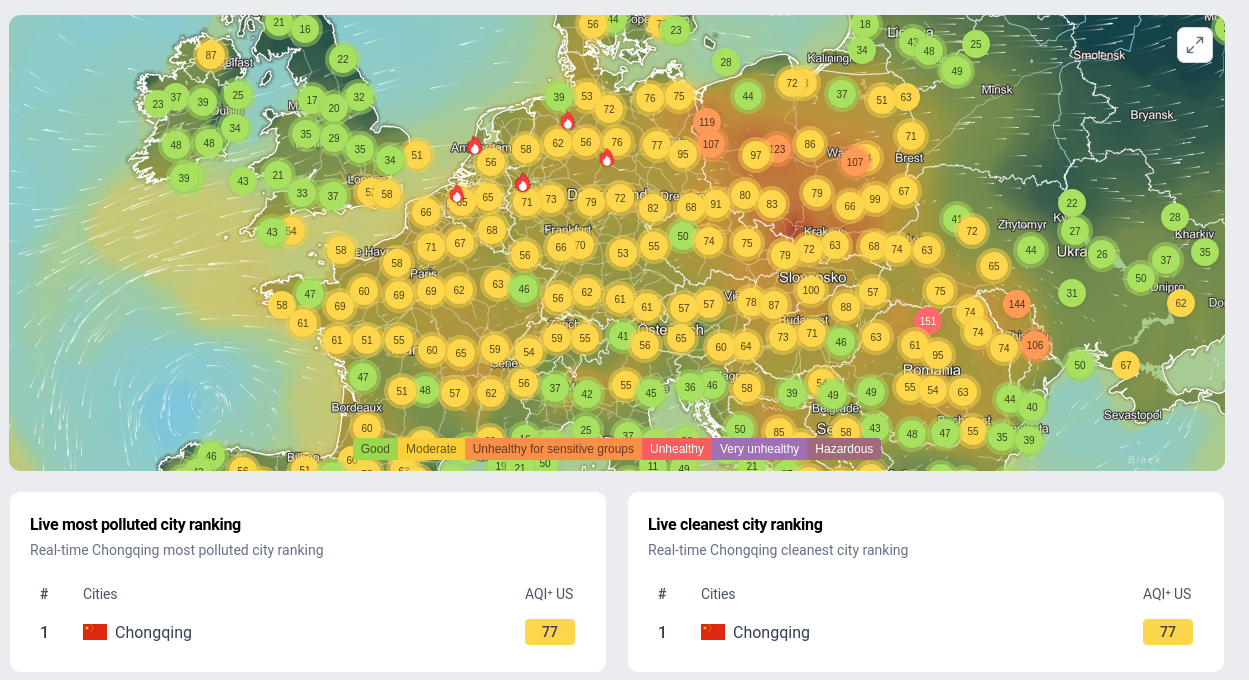Select the fire icon beneath the 76 marker near 56
This screenshot has height=680, width=1249.
[x=606, y=158]
